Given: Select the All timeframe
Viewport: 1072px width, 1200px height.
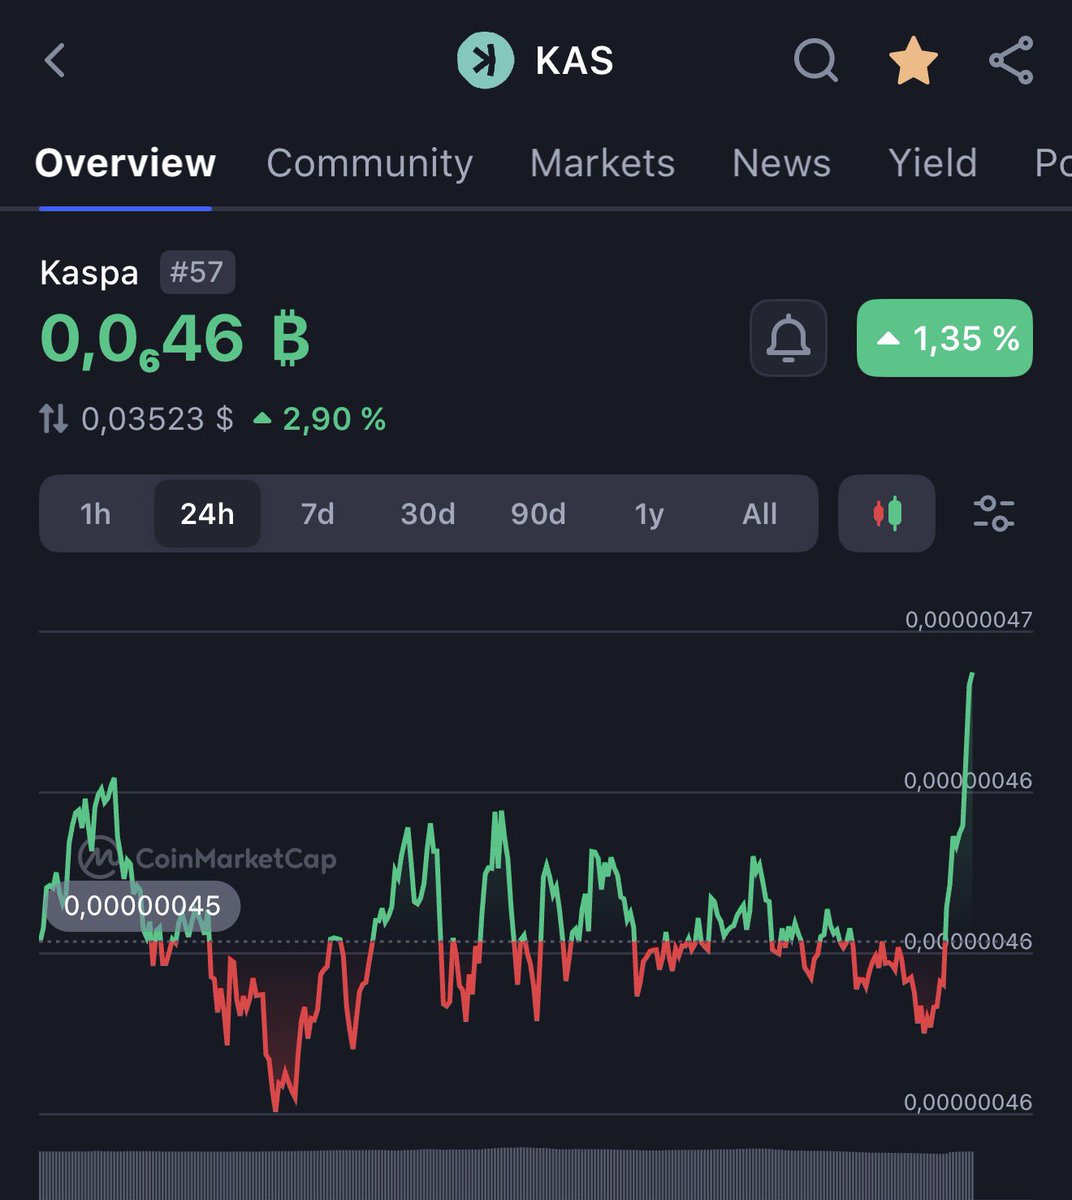Looking at the screenshot, I should pyautogui.click(x=760, y=514).
